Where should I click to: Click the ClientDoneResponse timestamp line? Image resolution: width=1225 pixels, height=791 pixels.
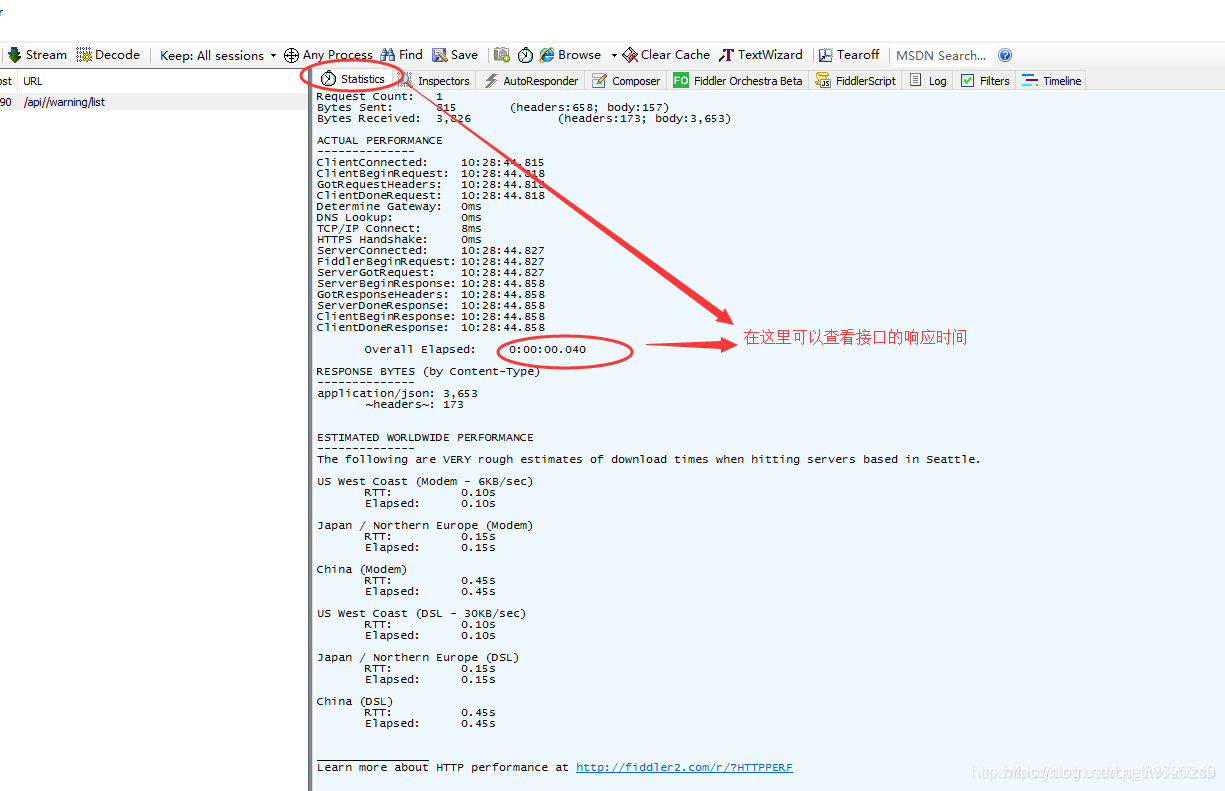tap(431, 328)
